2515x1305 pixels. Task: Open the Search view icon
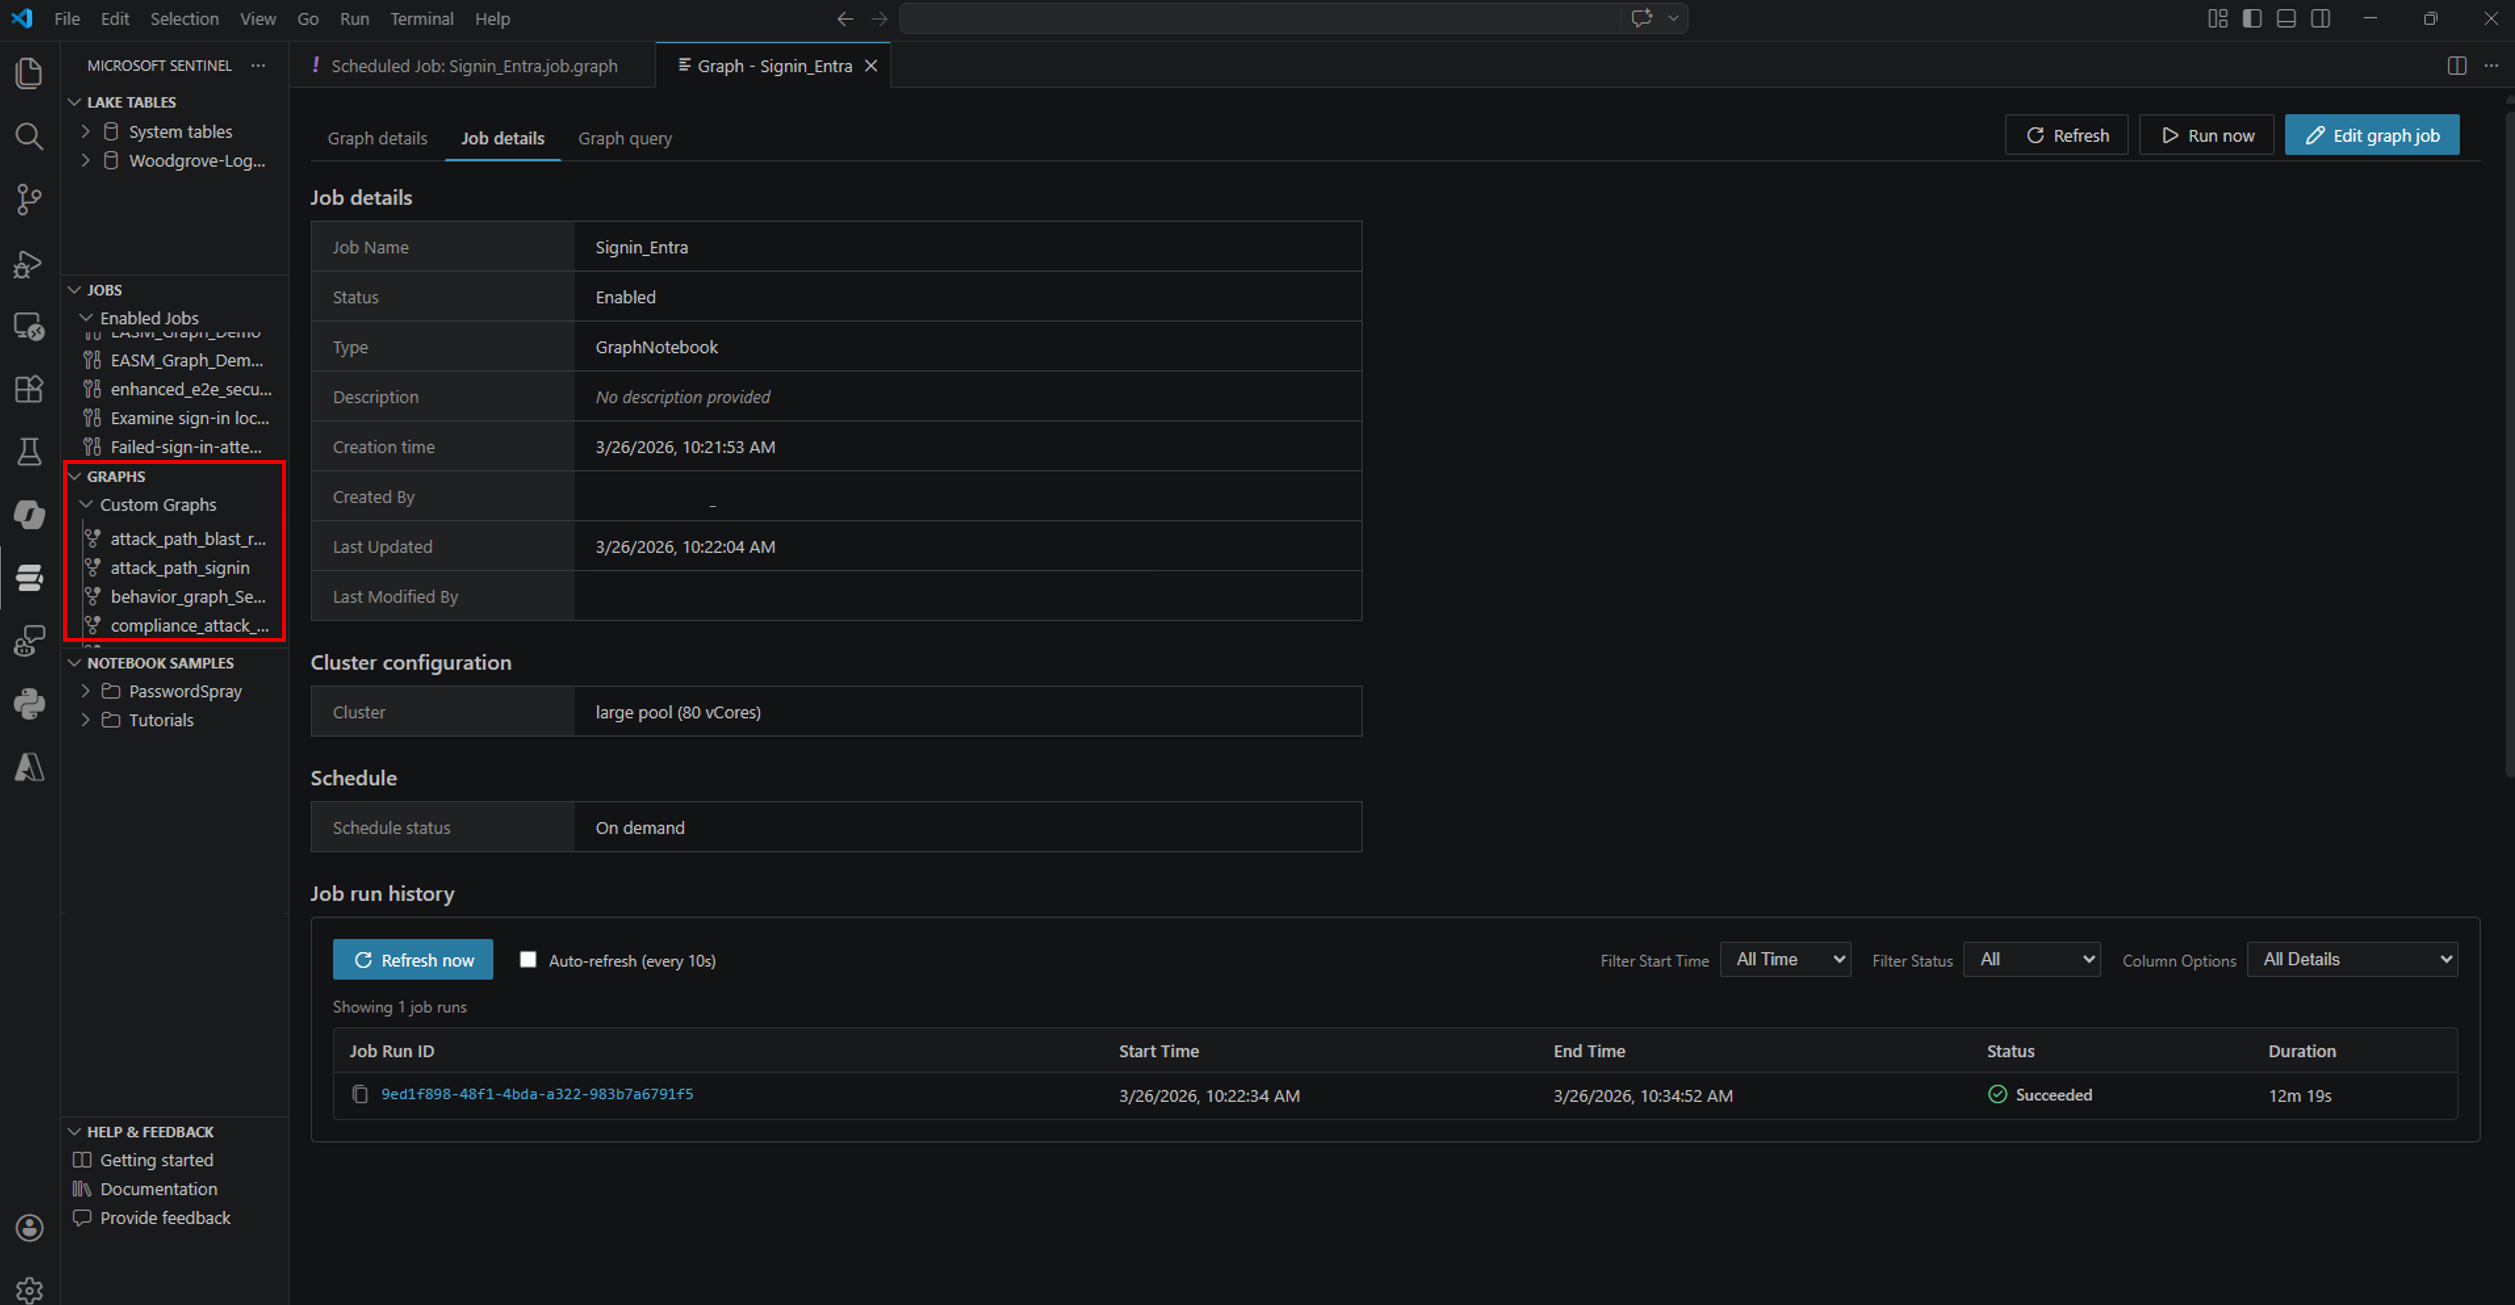(29, 136)
